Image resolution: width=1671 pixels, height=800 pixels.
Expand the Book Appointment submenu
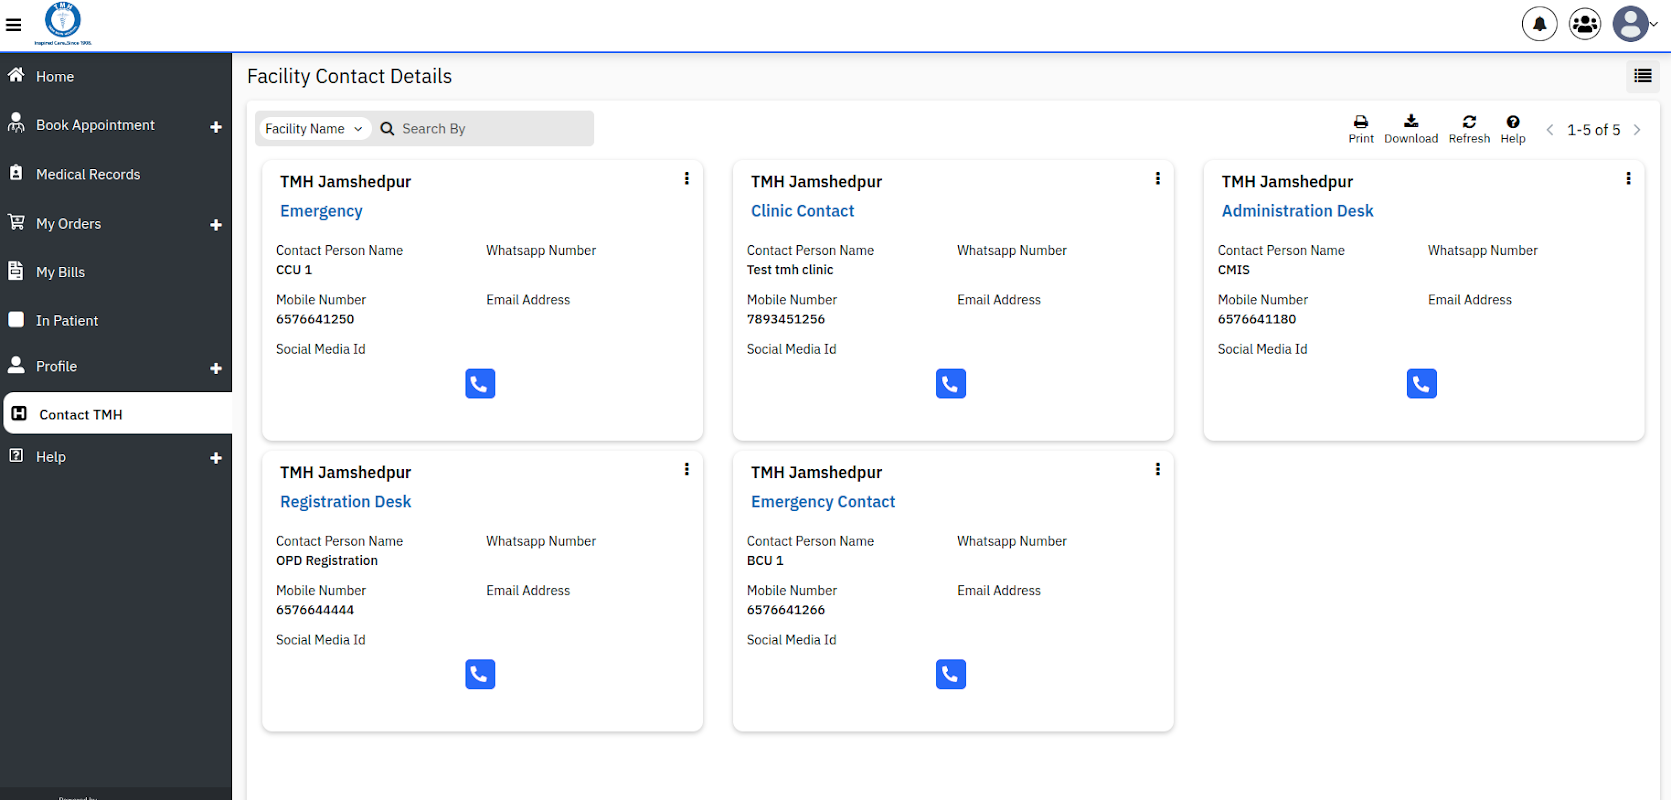[216, 127]
